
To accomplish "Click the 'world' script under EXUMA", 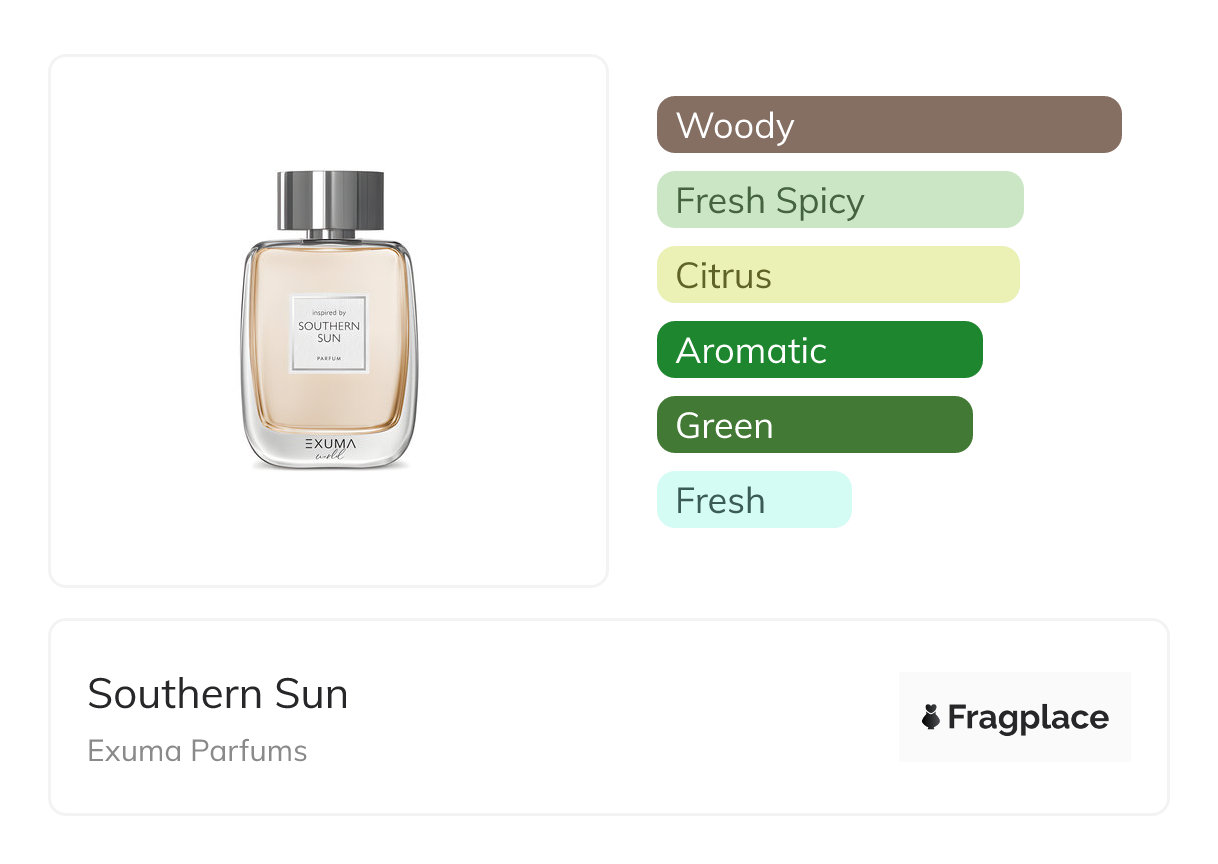I will coord(329,455).
